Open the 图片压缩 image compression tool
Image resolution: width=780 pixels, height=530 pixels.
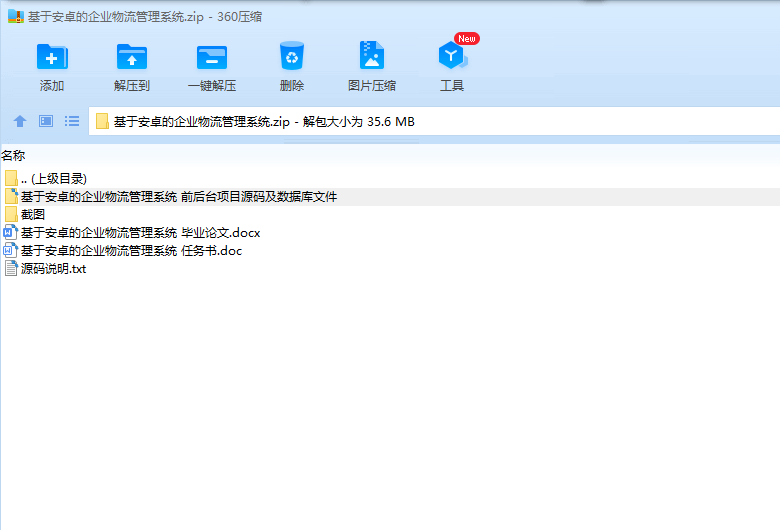click(372, 55)
